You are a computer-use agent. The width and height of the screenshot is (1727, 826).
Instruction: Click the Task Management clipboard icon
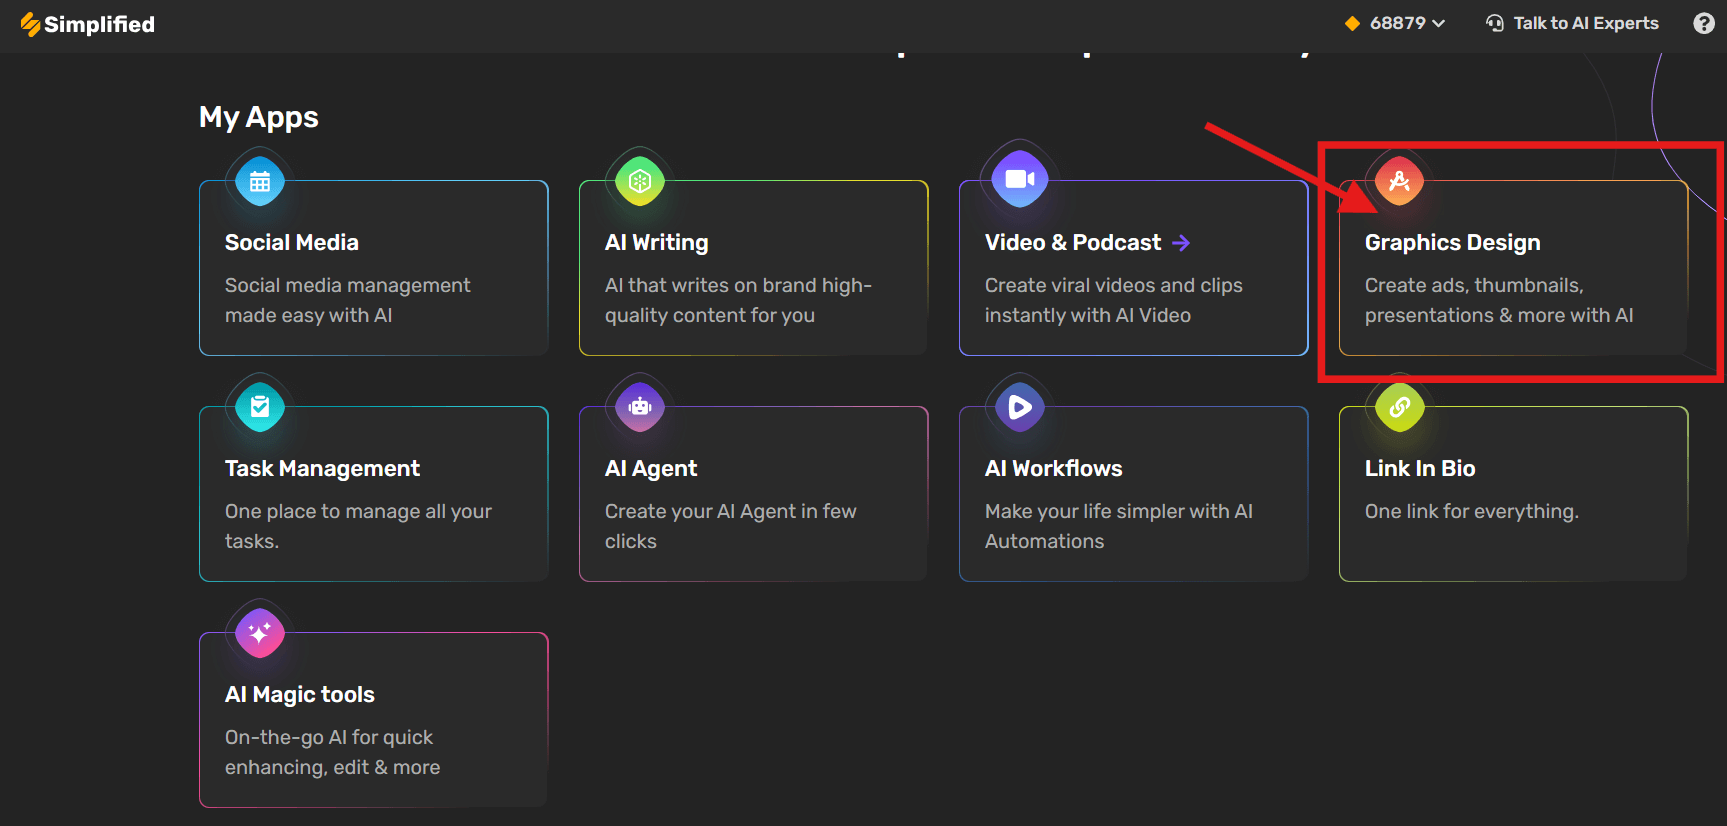point(260,407)
